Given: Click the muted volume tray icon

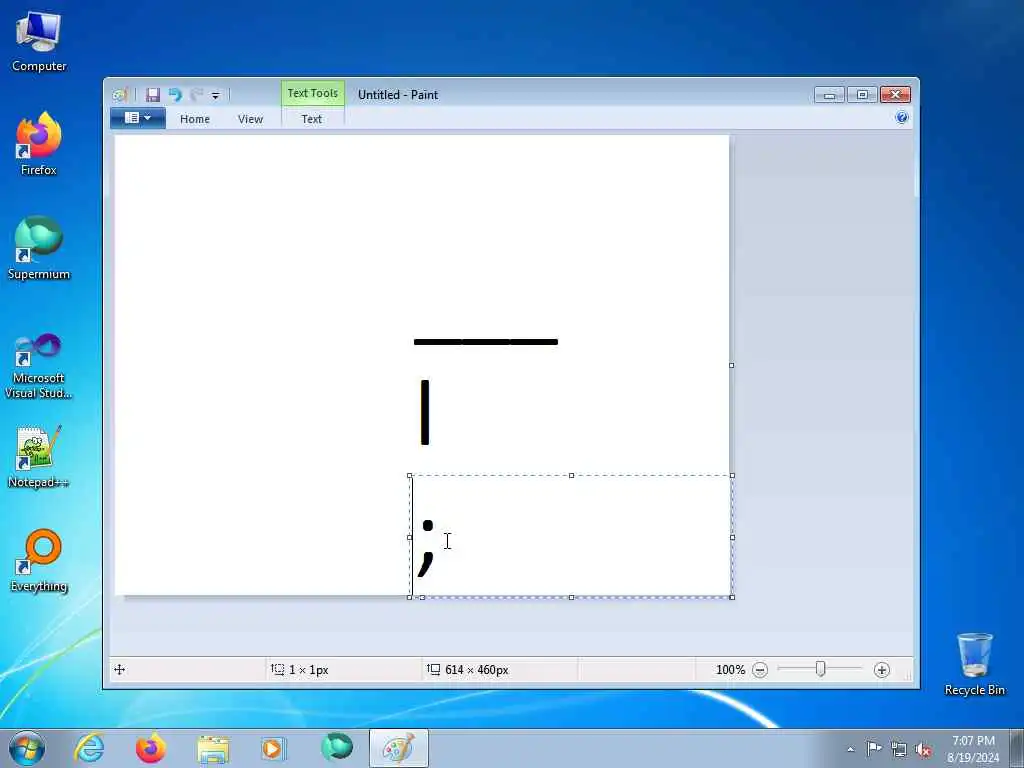Looking at the screenshot, I should [923, 749].
